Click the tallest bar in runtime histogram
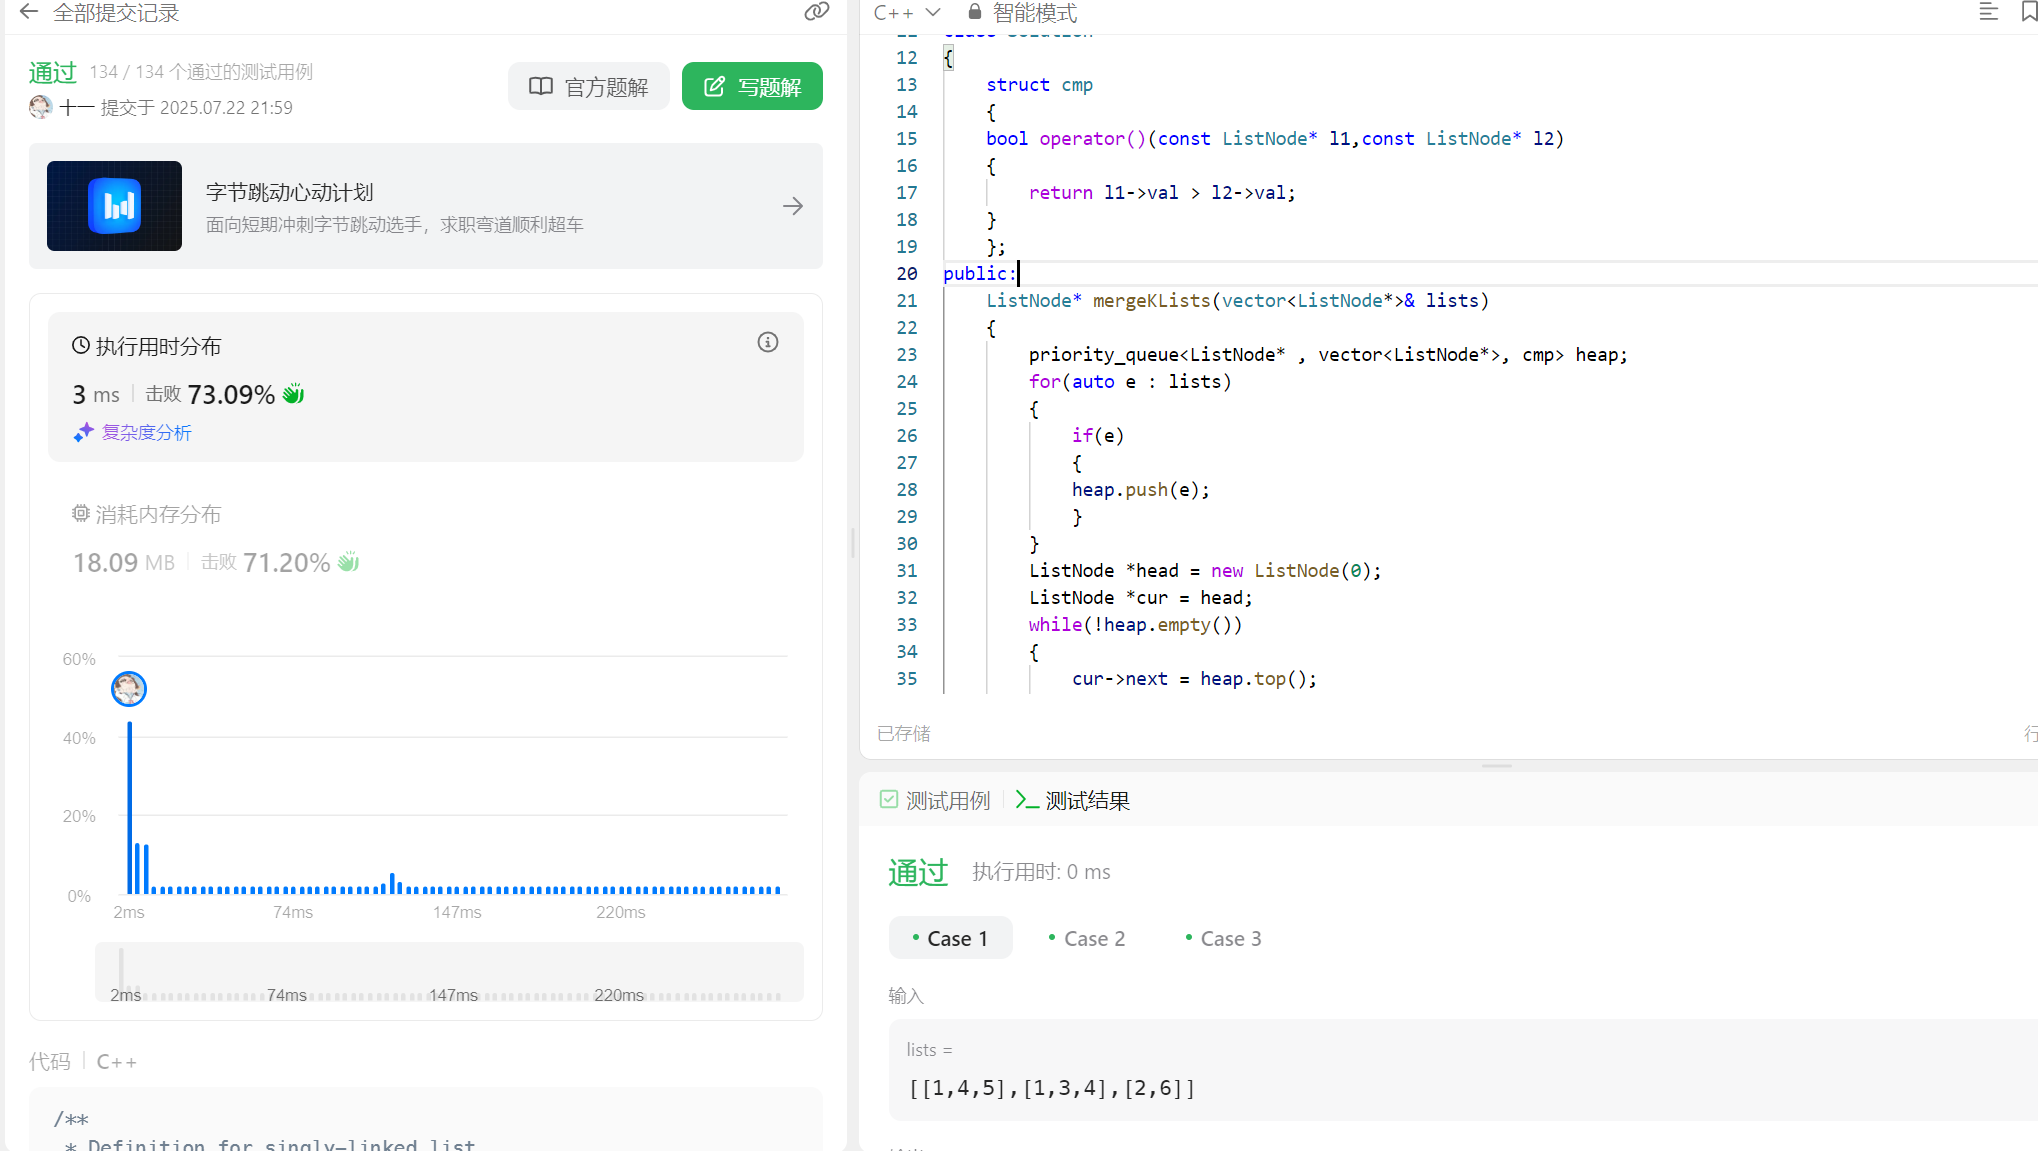This screenshot has height=1151, width=2038. (x=130, y=807)
